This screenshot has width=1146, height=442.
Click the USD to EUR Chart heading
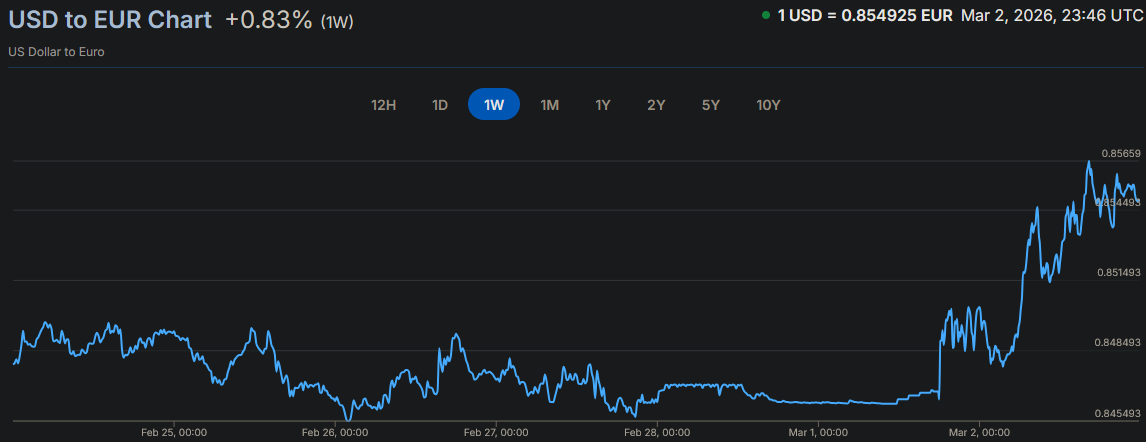click(x=110, y=20)
